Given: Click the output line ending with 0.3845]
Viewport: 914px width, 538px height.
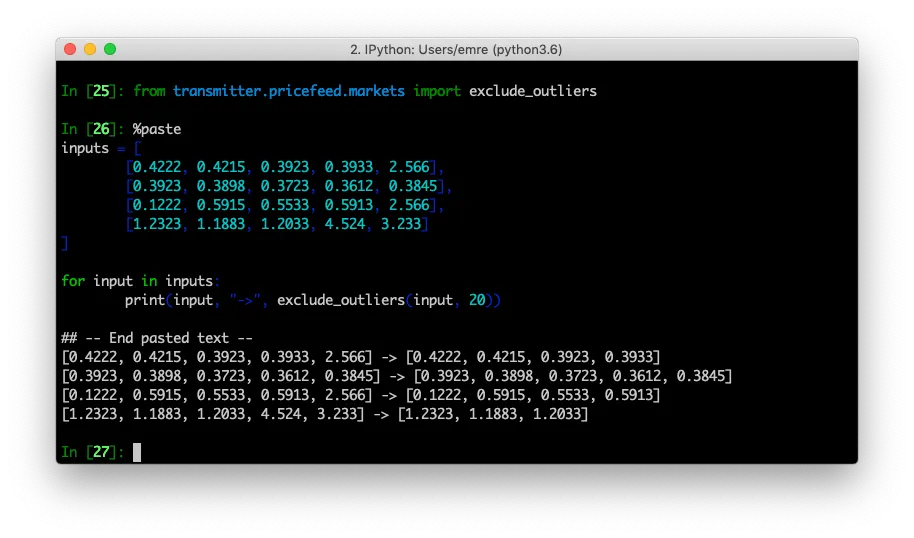Looking at the screenshot, I should point(396,376).
